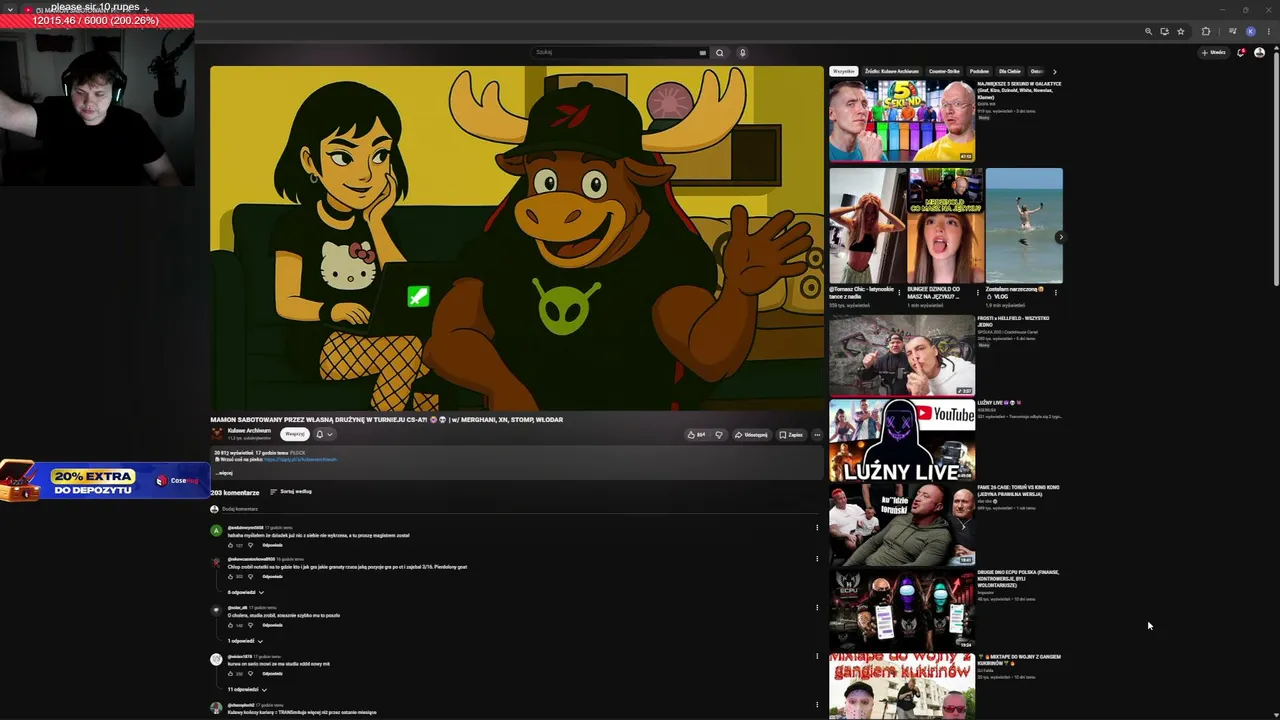This screenshot has height=720, width=1280.
Task: Click the browser zoom magnifier icon
Action: click(1148, 31)
